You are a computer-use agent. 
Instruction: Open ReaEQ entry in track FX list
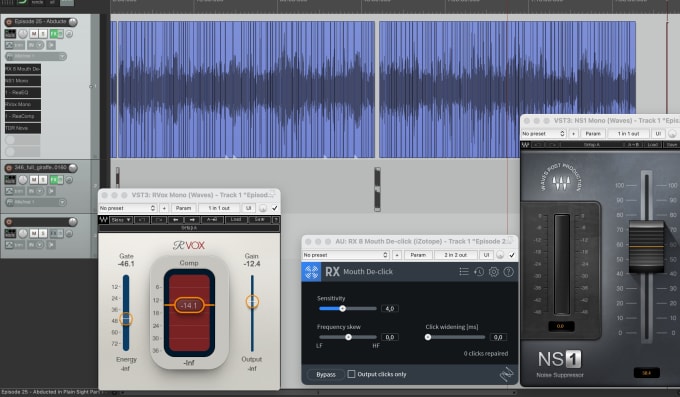tap(23, 92)
